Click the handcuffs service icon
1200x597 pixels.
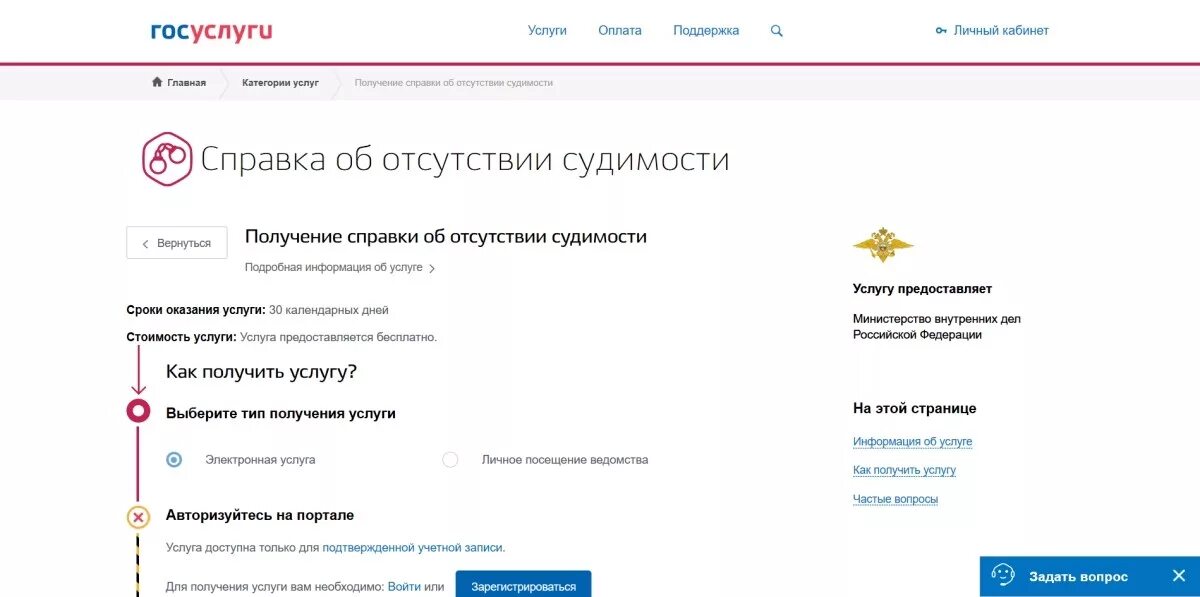click(166, 159)
